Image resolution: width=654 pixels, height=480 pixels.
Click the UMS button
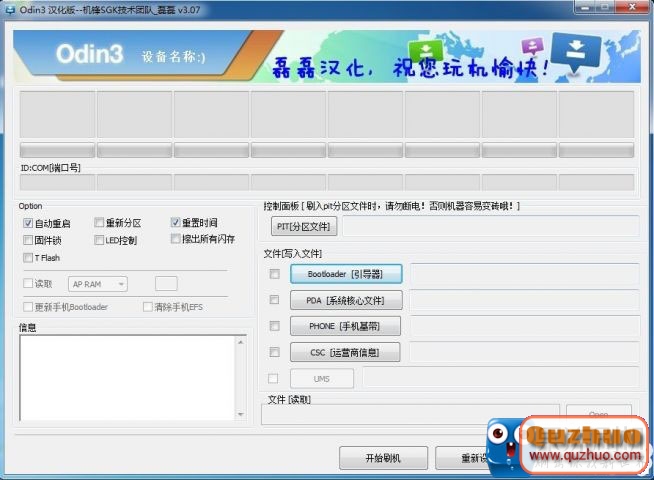click(322, 379)
